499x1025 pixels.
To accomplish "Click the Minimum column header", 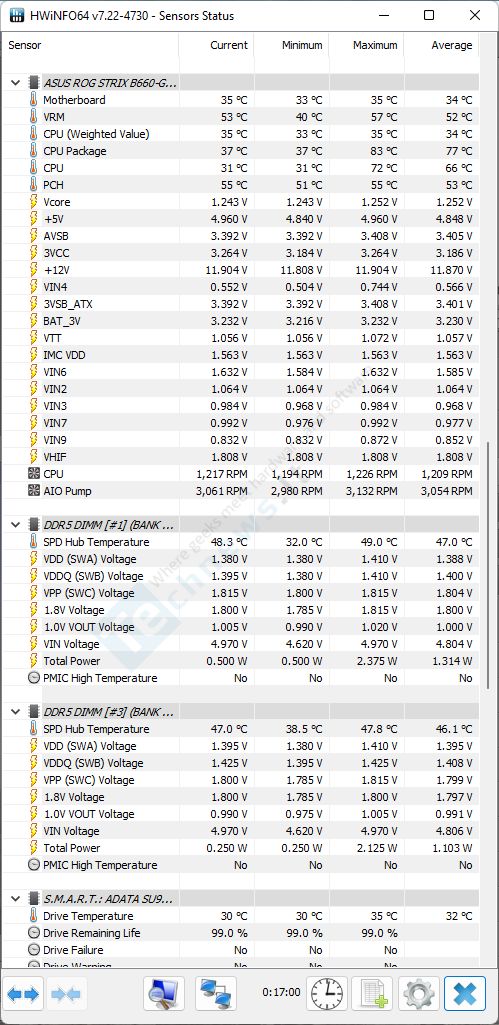I will click(x=292, y=45).
